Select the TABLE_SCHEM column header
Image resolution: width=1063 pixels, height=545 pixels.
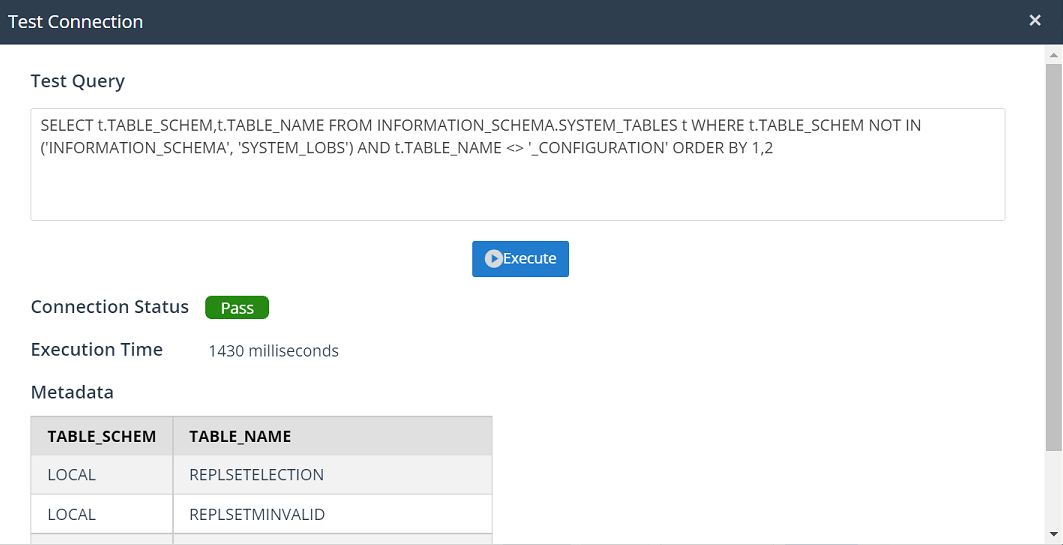pos(102,436)
